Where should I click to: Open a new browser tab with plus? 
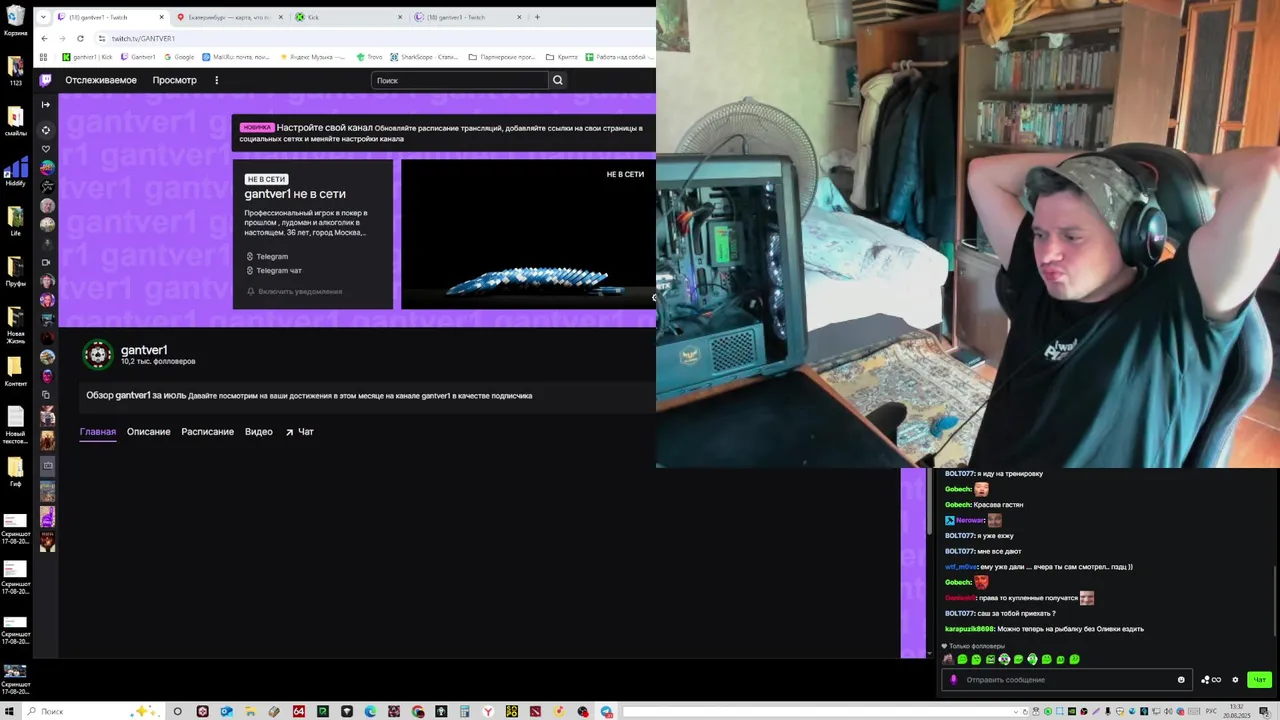pyautogui.click(x=537, y=17)
